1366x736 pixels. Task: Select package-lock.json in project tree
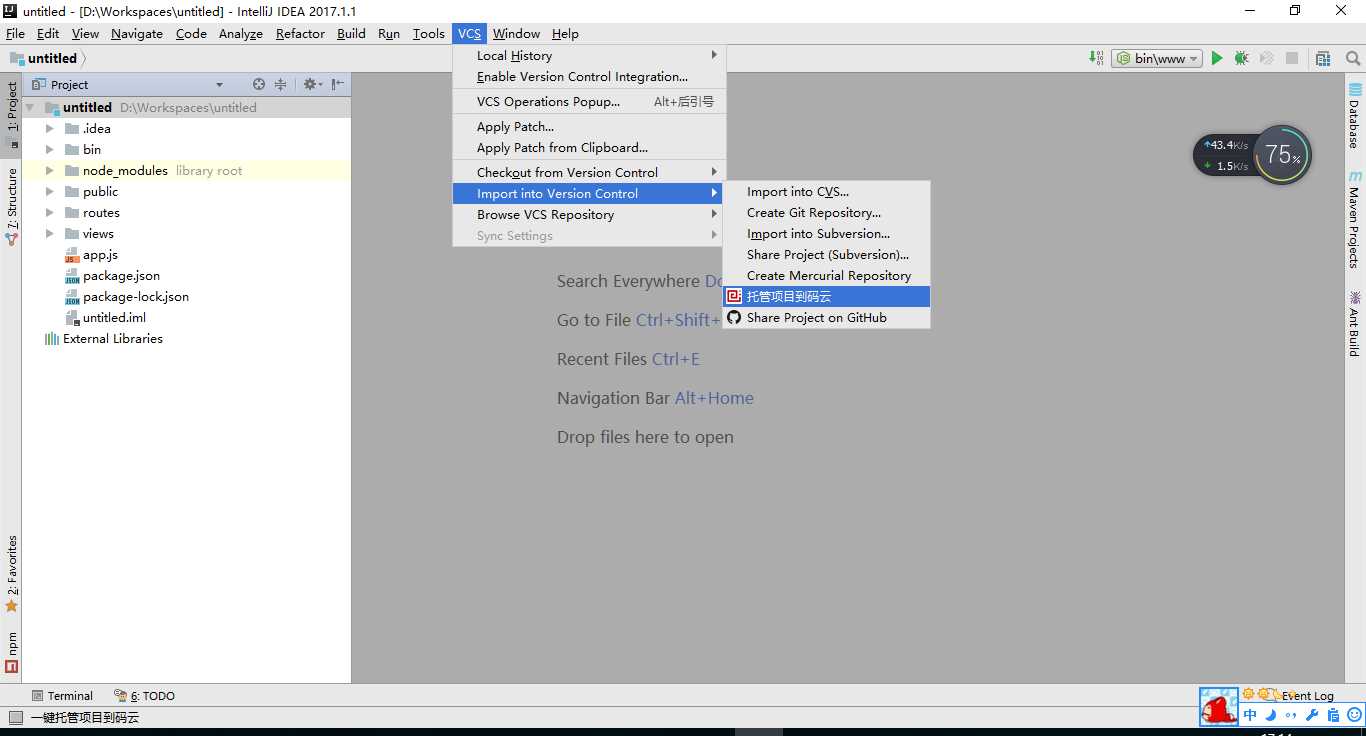126,297
